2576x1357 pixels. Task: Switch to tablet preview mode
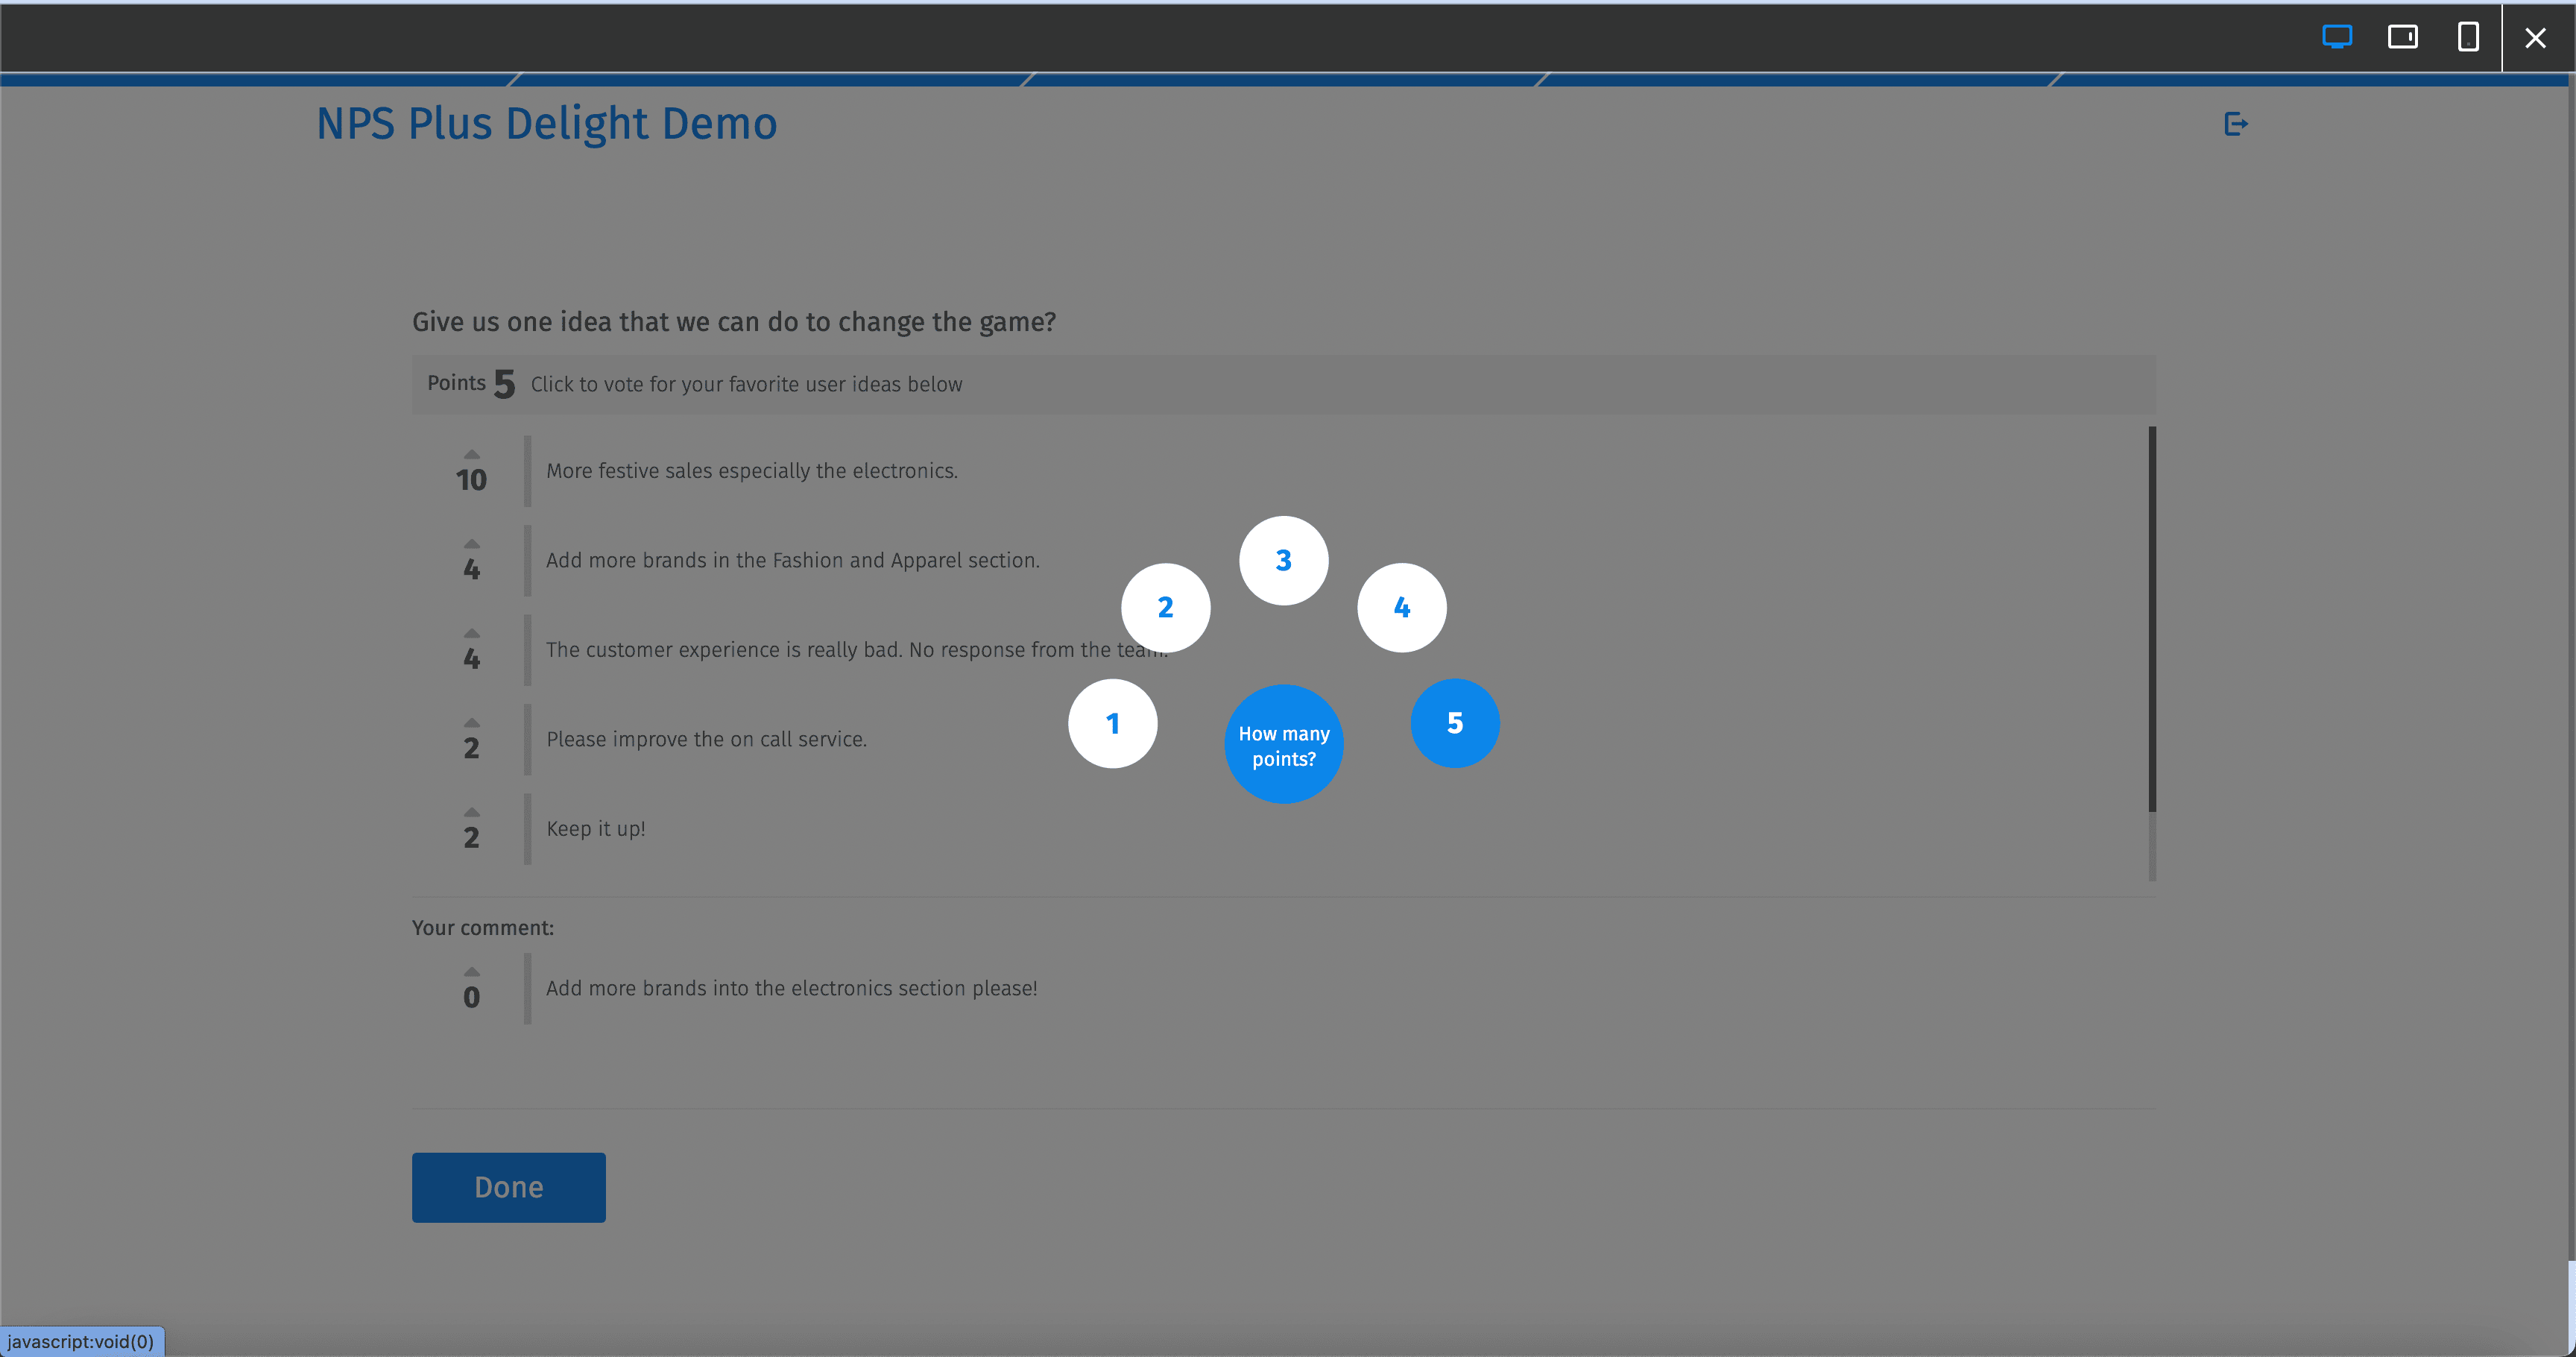pyautogui.click(x=2403, y=37)
